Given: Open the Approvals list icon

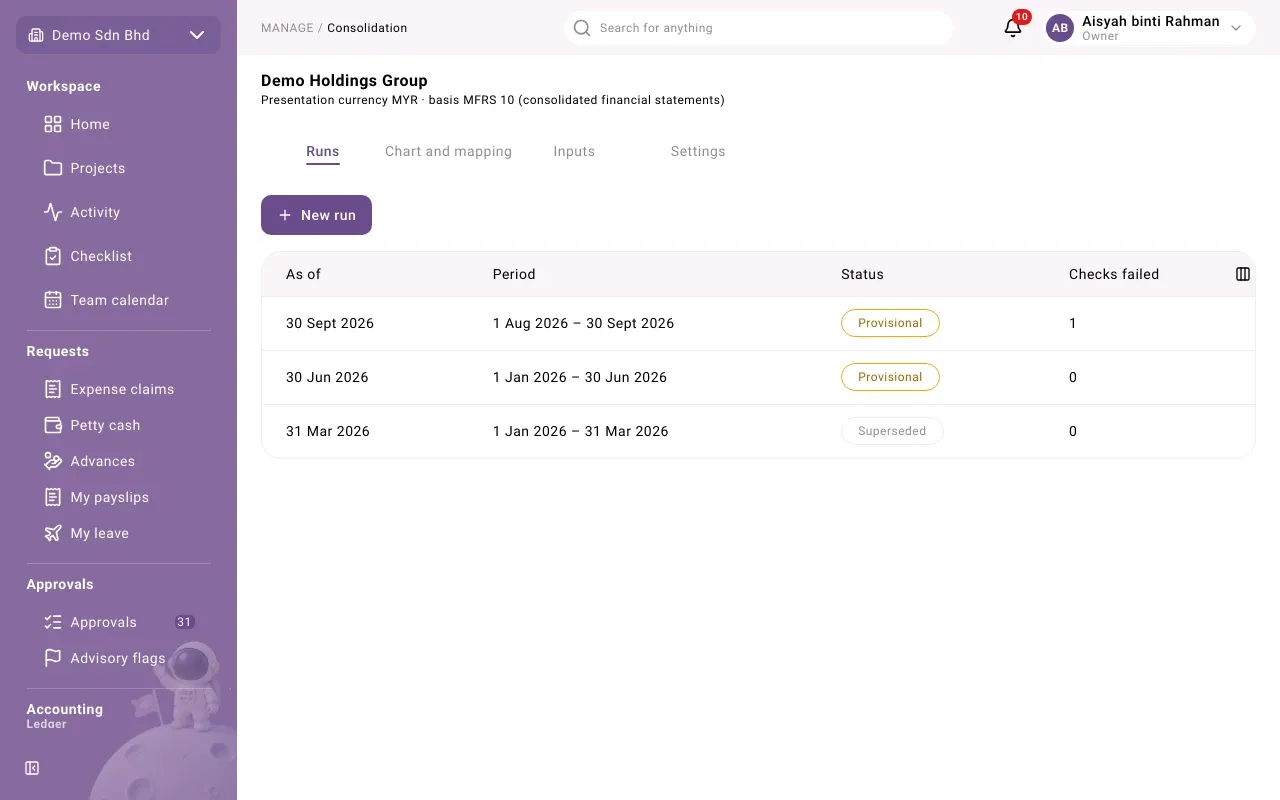Looking at the screenshot, I should (53, 622).
